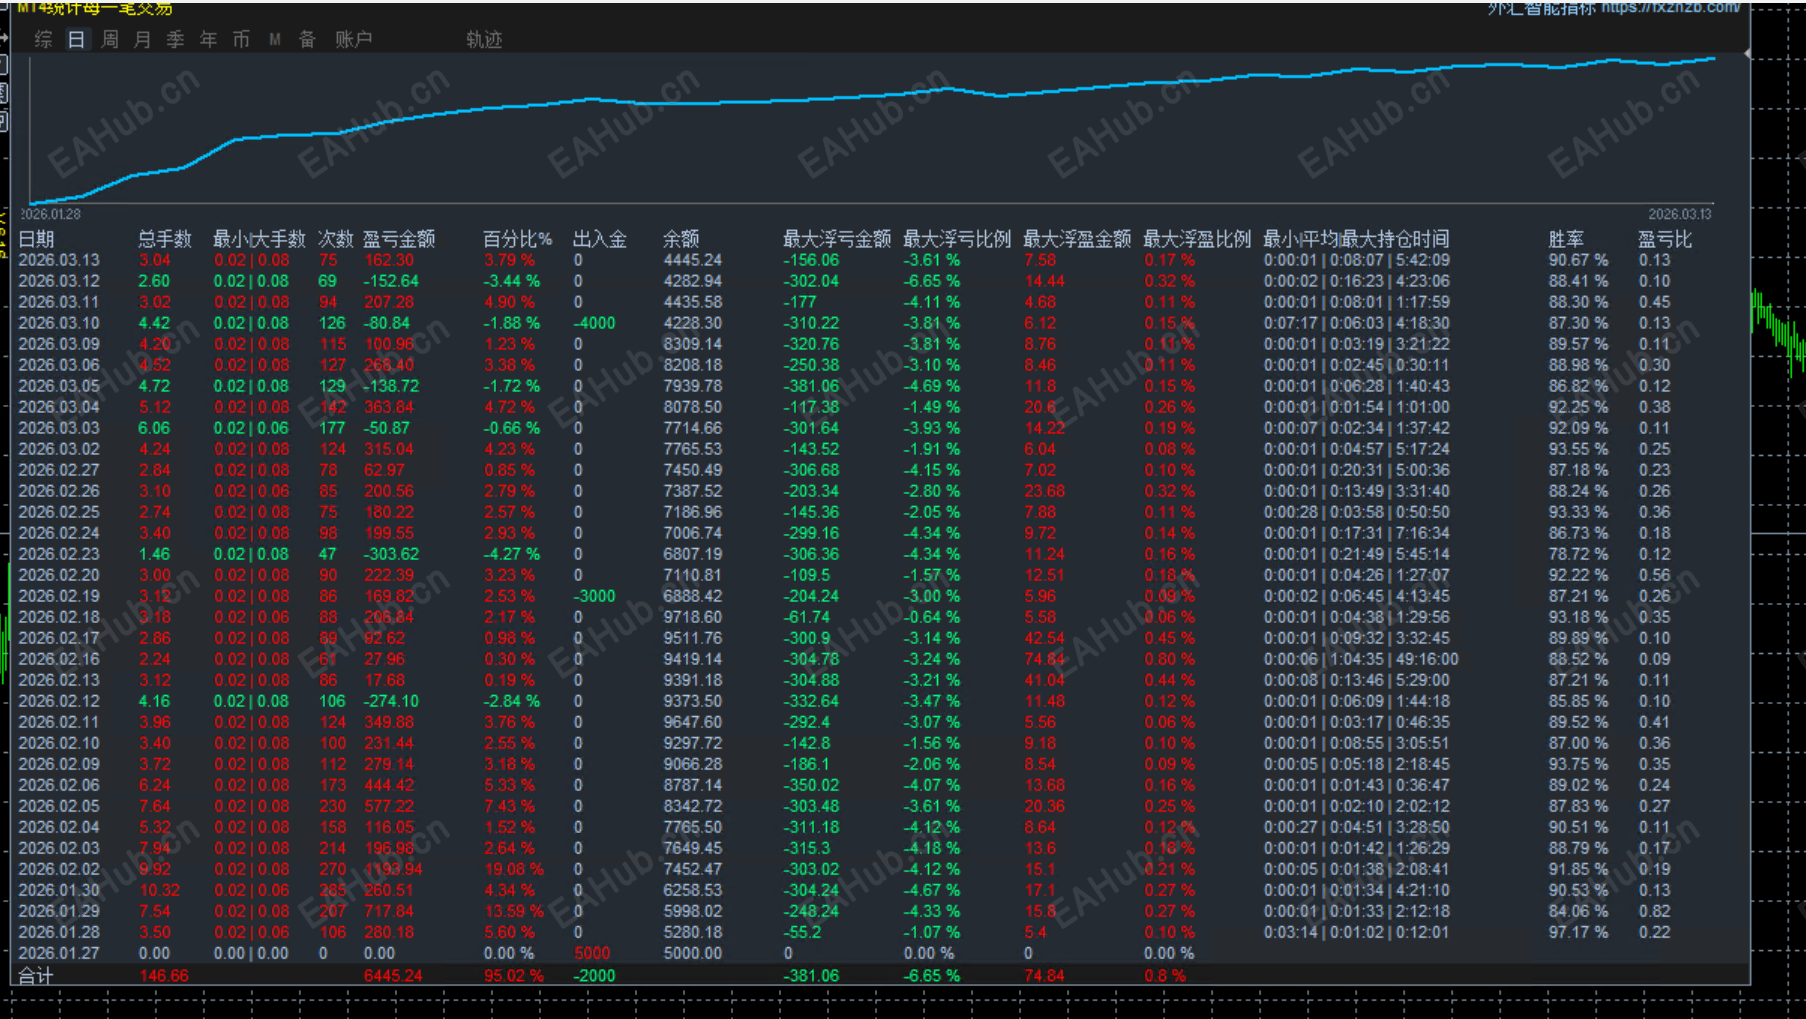1806x1019 pixels.
Task: Click the 2026.02.12 loss value -274.10
Action: [391, 701]
